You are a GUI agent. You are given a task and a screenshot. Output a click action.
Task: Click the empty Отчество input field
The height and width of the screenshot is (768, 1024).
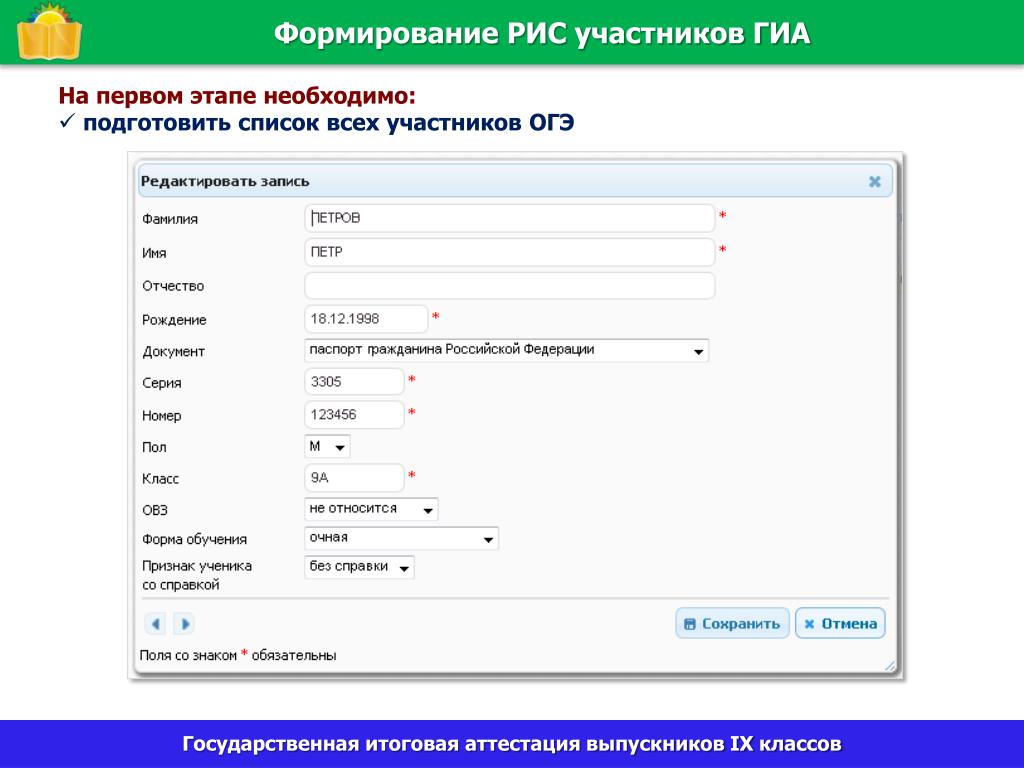(509, 286)
